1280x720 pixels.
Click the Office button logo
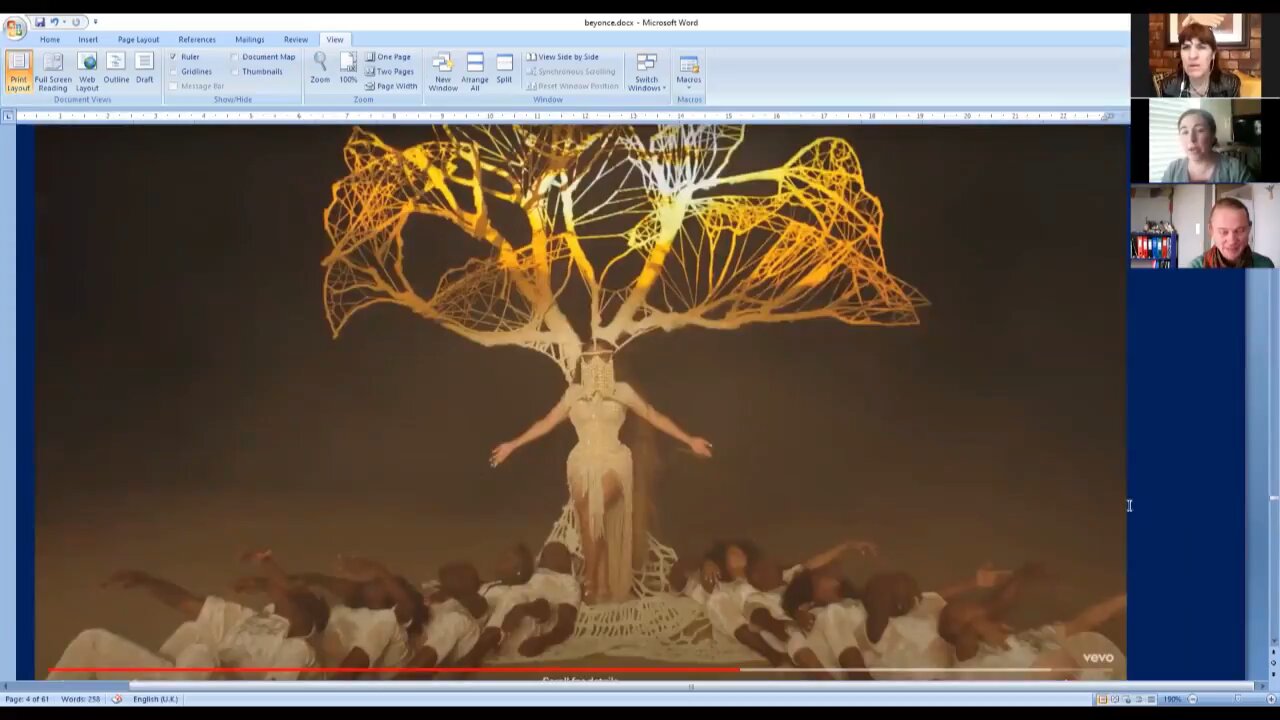pos(14,27)
